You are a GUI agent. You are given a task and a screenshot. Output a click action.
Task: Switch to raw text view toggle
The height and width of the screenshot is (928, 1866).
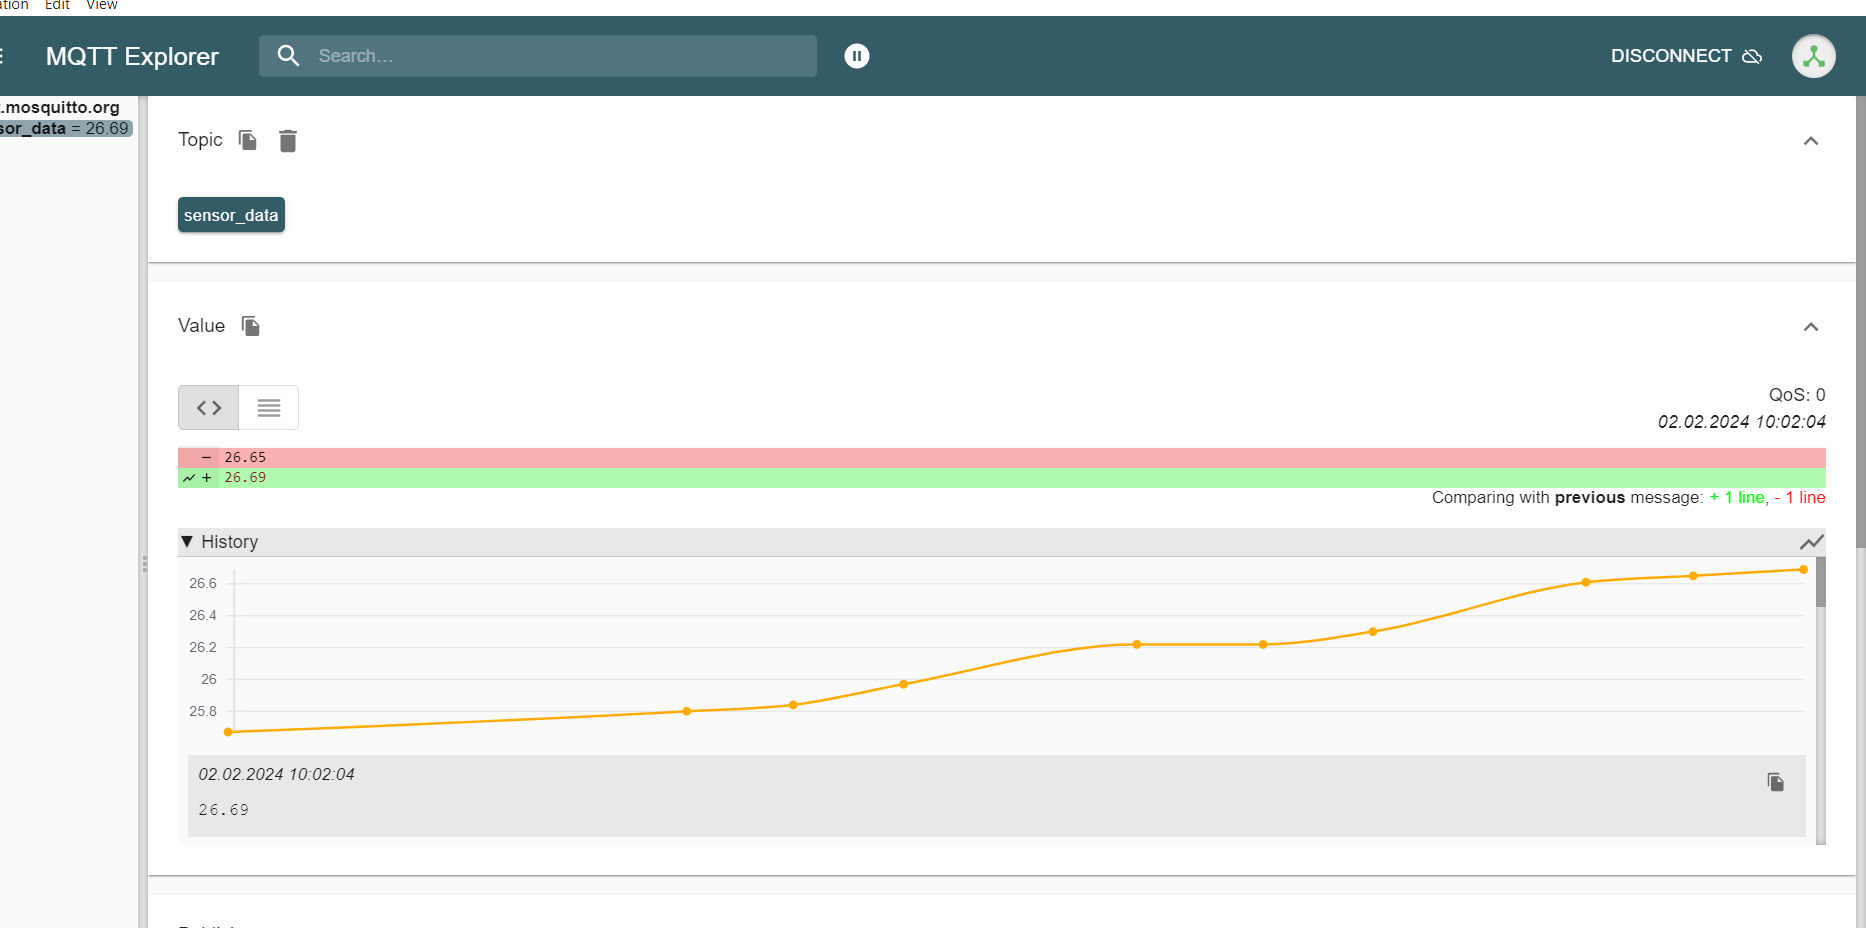[269, 408]
